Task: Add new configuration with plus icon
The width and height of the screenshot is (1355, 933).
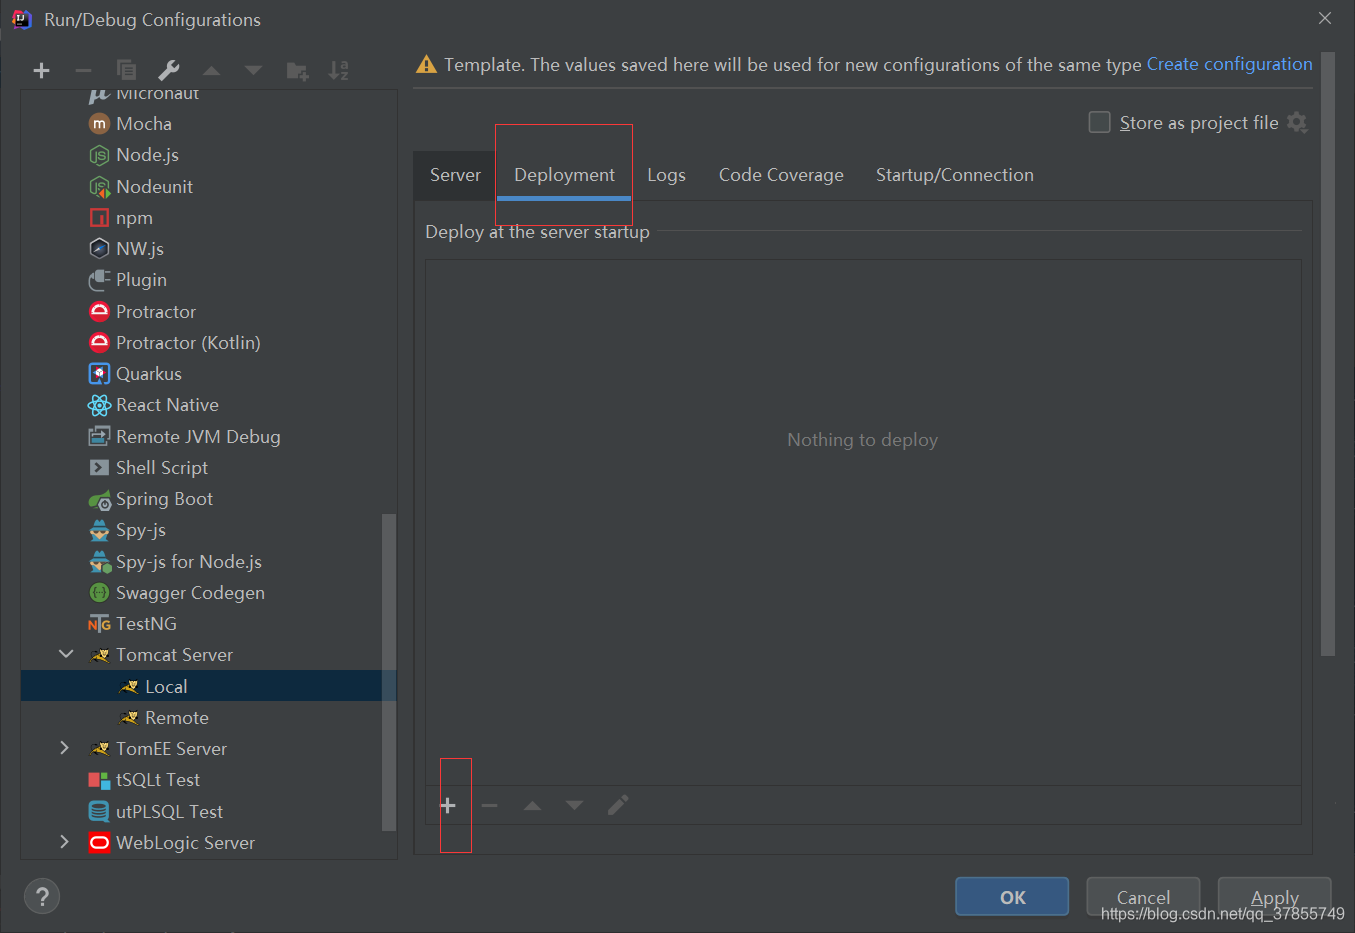Action: 41,70
